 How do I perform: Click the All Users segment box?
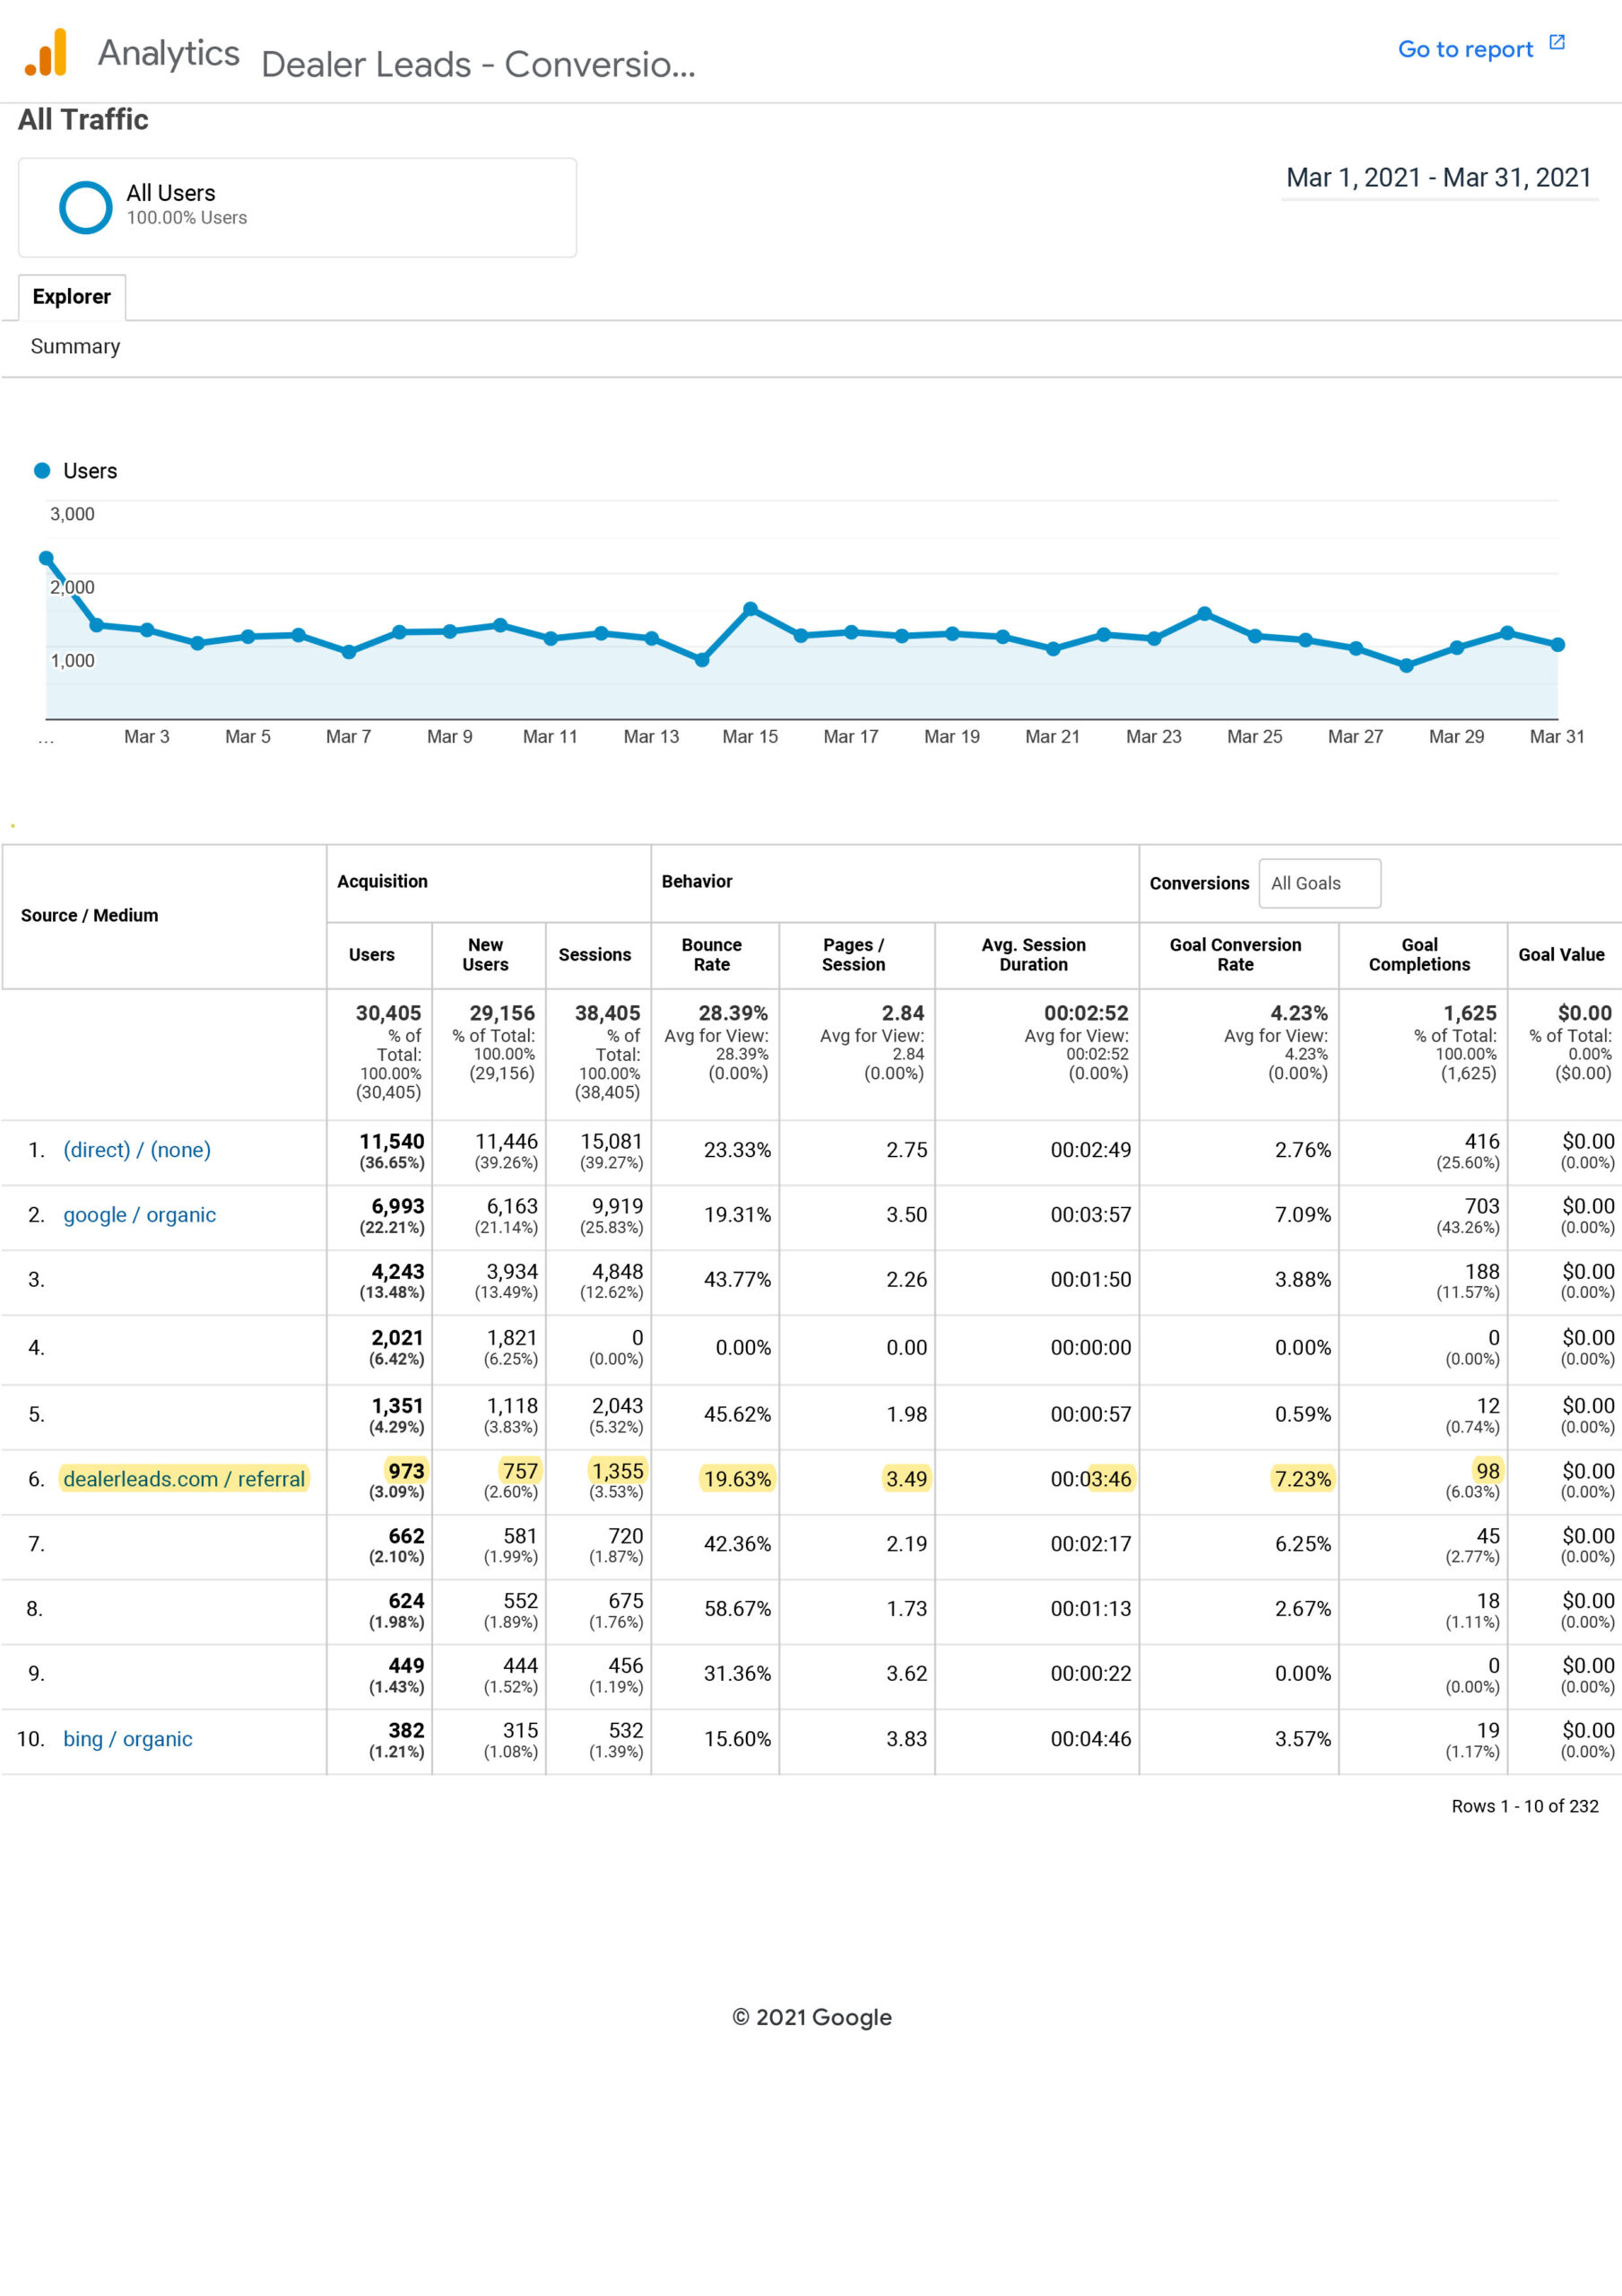click(297, 207)
